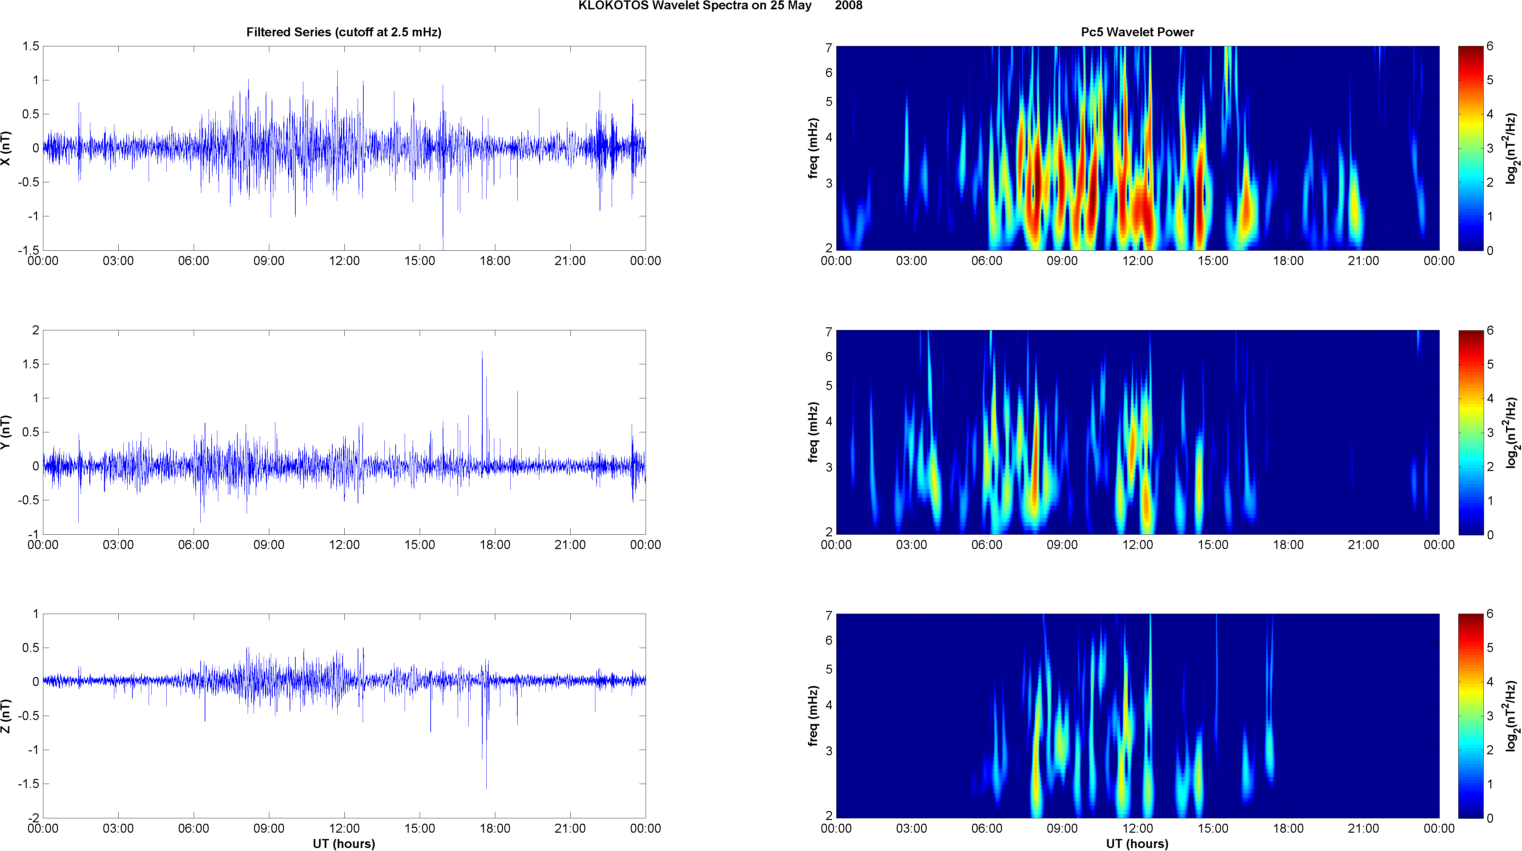Image resolution: width=1522 pixels, height=851 pixels.
Task: Click the Y component filtered time series plot
Action: 344,432
